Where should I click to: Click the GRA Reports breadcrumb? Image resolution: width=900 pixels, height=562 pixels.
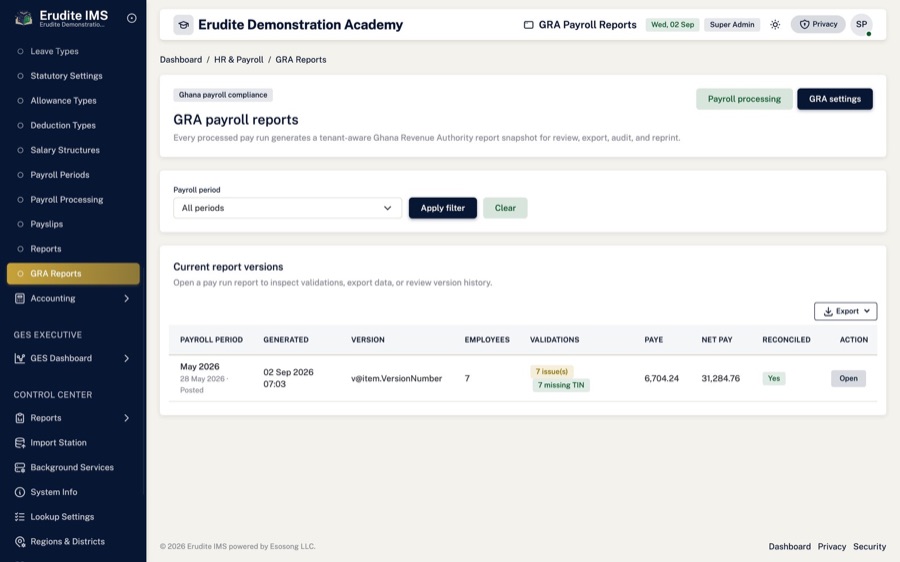(301, 60)
